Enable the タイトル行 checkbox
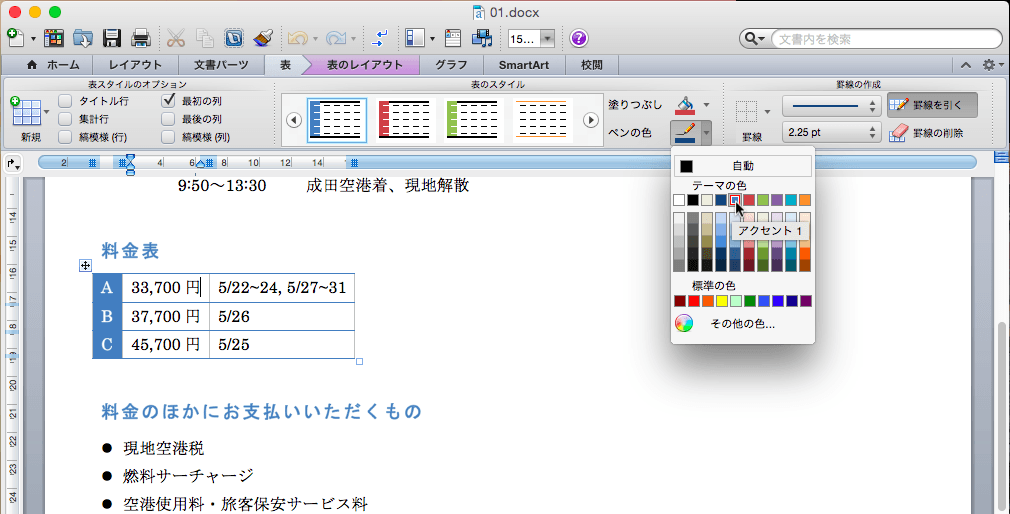The height and width of the screenshot is (514, 1010). pyautogui.click(x=65, y=101)
